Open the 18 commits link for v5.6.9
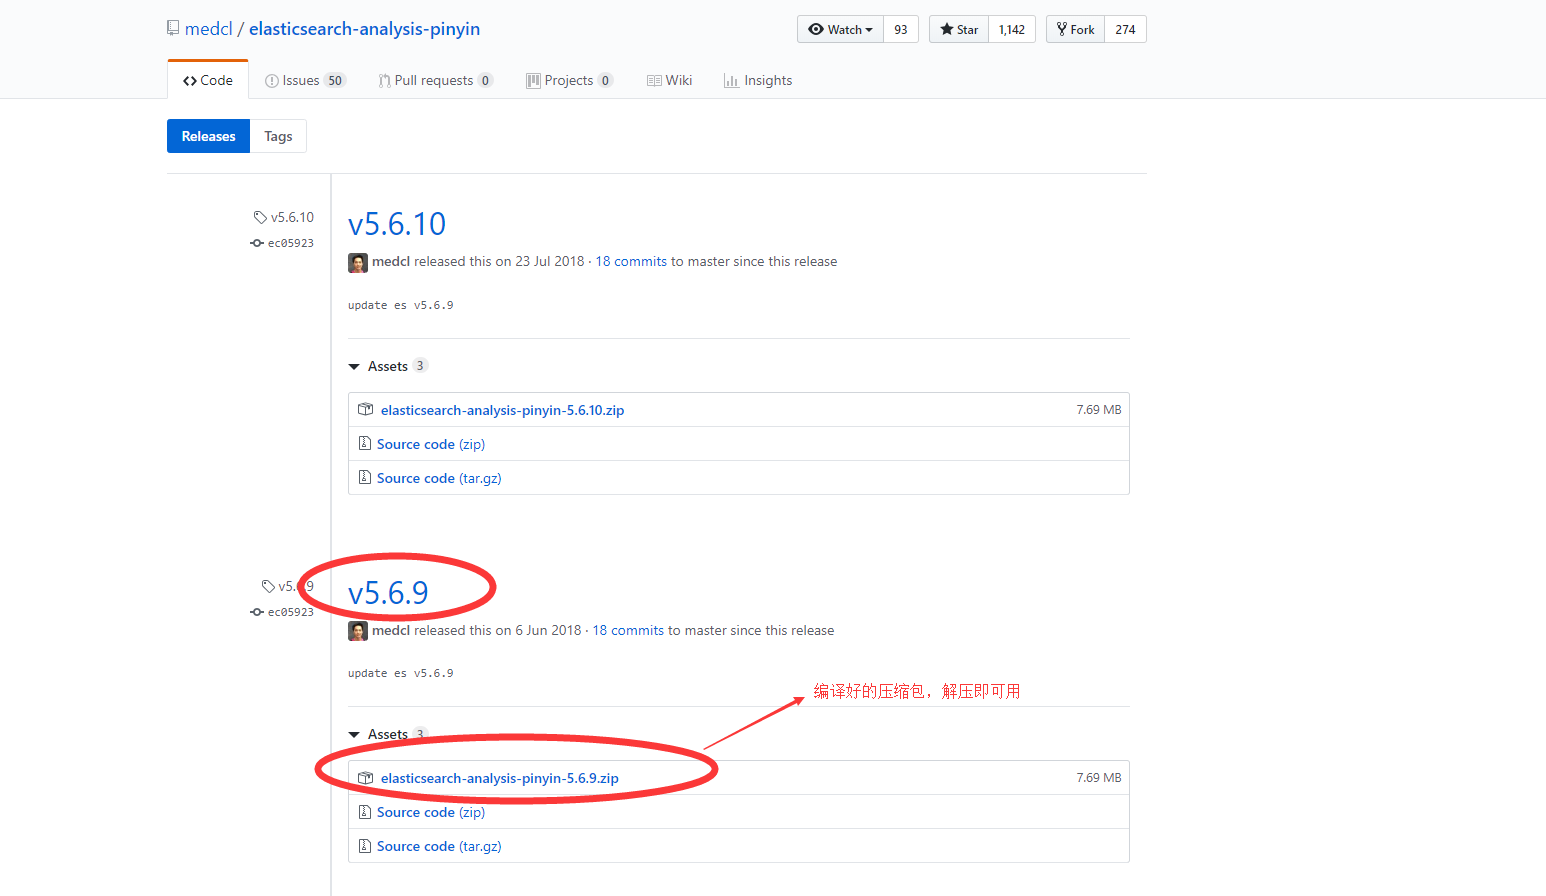The height and width of the screenshot is (896, 1546). click(x=628, y=630)
